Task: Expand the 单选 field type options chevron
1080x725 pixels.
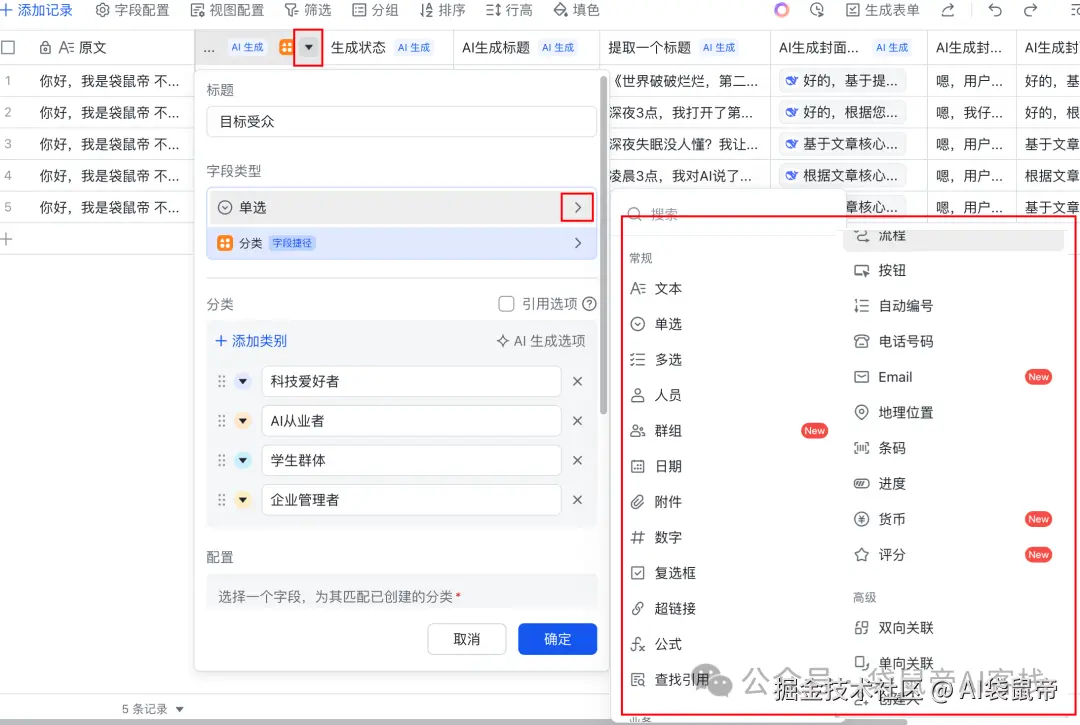Action: coord(577,206)
